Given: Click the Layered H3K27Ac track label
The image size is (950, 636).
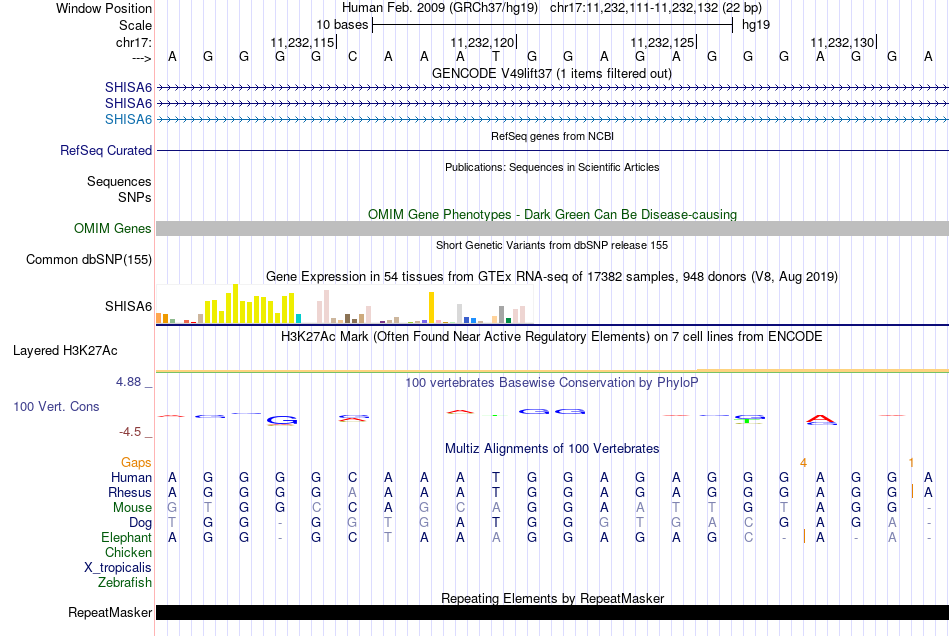Looking at the screenshot, I should (65, 351).
